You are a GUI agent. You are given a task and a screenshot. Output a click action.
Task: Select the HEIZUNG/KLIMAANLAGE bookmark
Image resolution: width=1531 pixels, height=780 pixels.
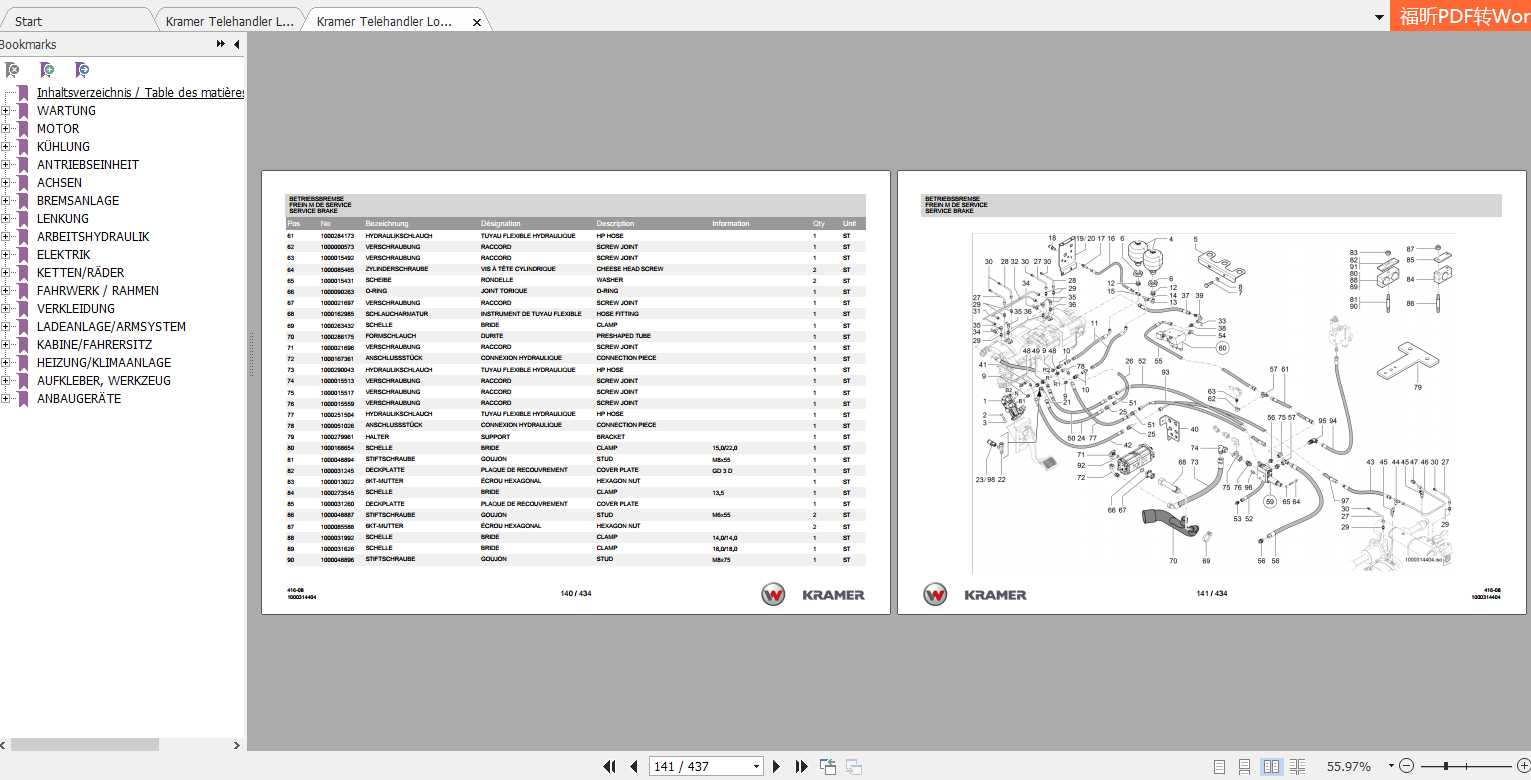(x=104, y=363)
